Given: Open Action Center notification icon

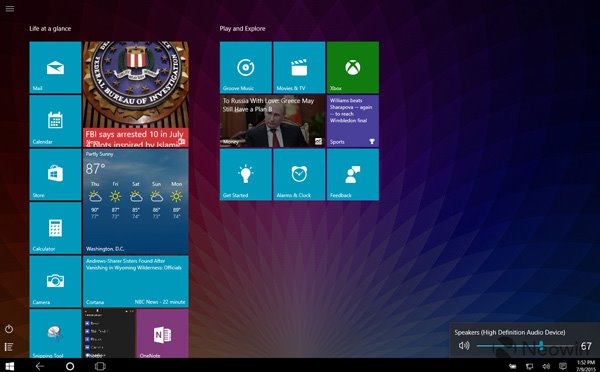Looking at the screenshot, I should [x=563, y=367].
